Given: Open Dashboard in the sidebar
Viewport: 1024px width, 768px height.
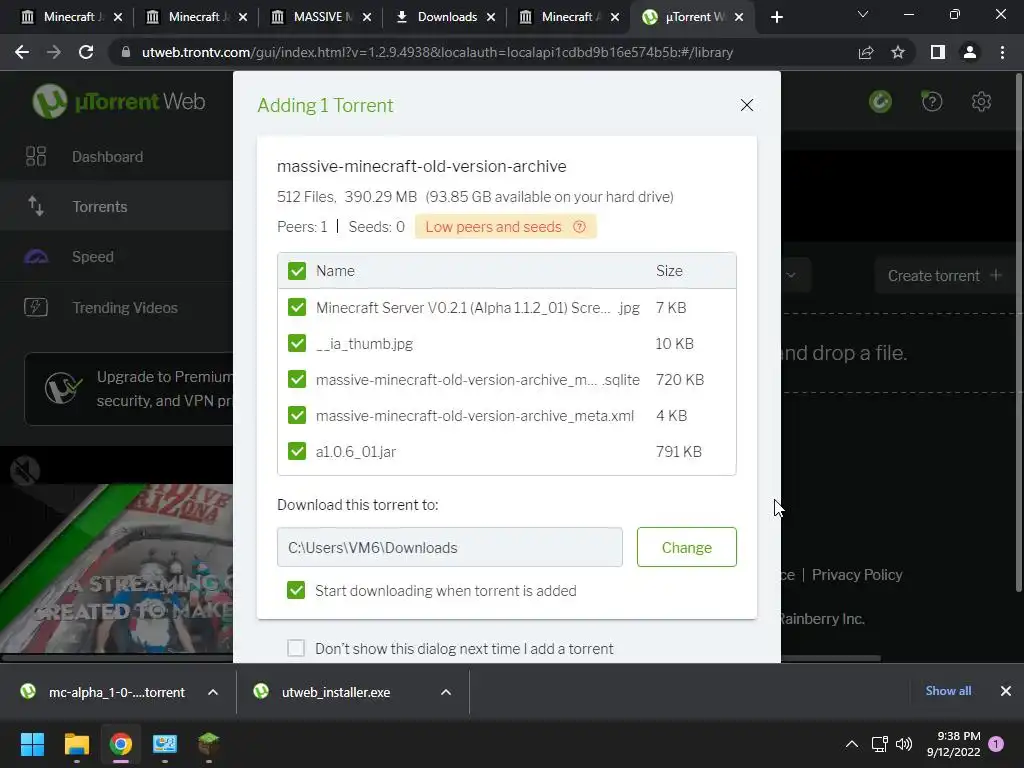Looking at the screenshot, I should (116, 157).
